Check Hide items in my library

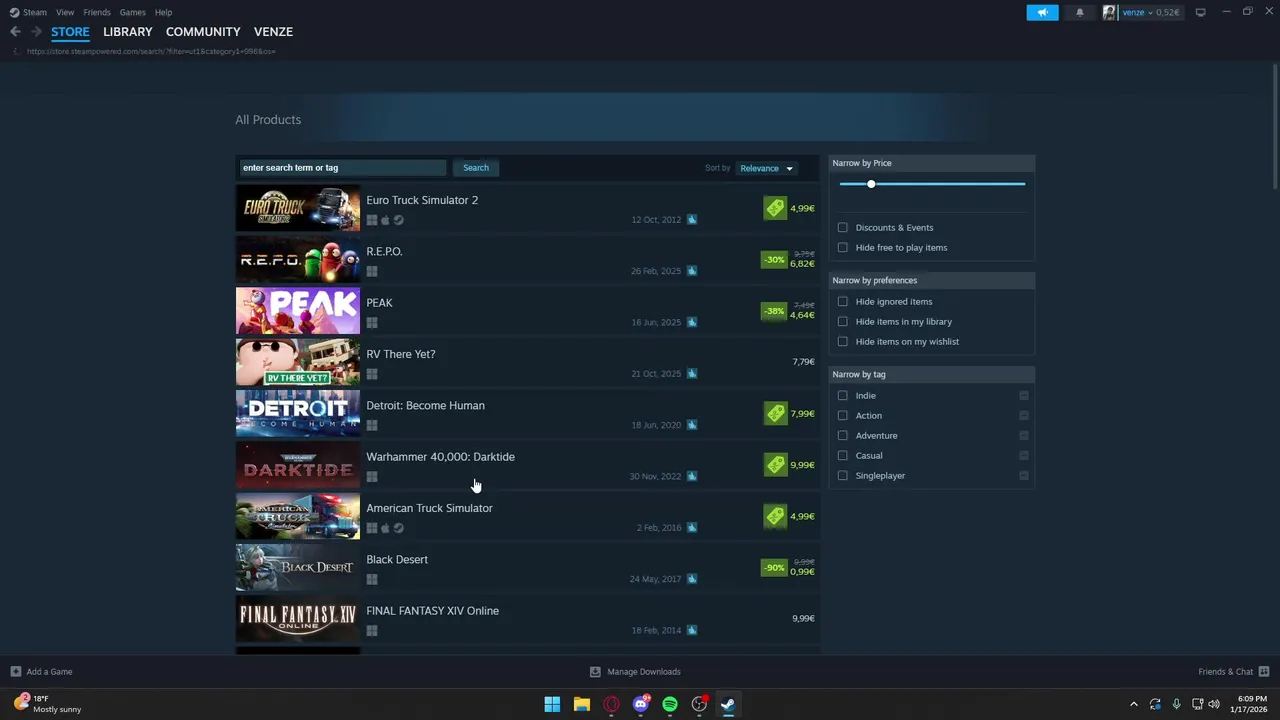[x=843, y=322]
